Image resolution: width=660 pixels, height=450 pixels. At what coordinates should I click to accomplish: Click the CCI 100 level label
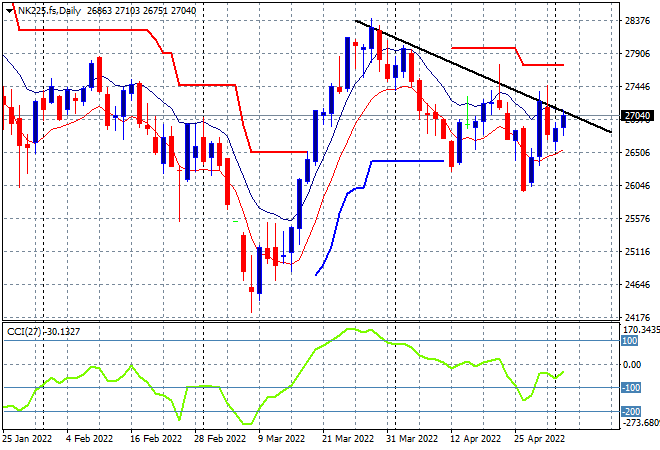pos(630,341)
